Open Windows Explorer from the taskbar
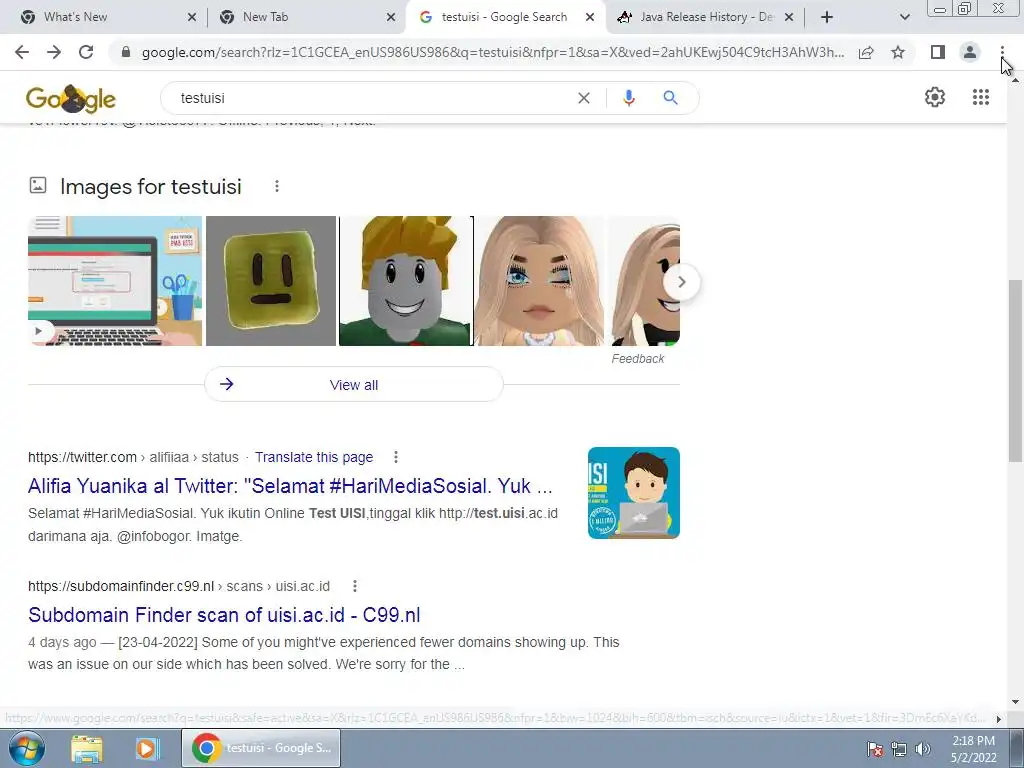The image size is (1024, 768). [x=87, y=748]
